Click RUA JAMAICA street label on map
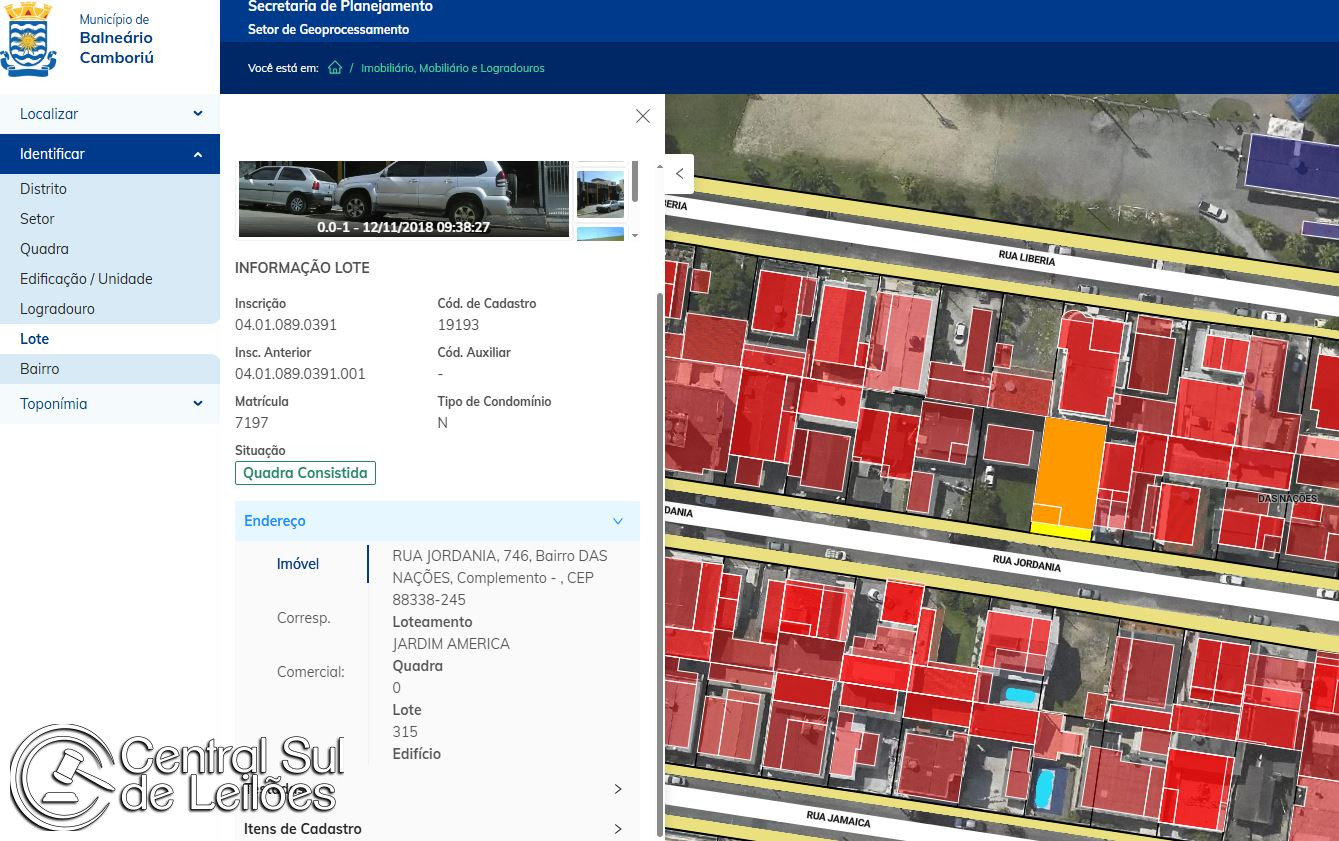 [838, 820]
